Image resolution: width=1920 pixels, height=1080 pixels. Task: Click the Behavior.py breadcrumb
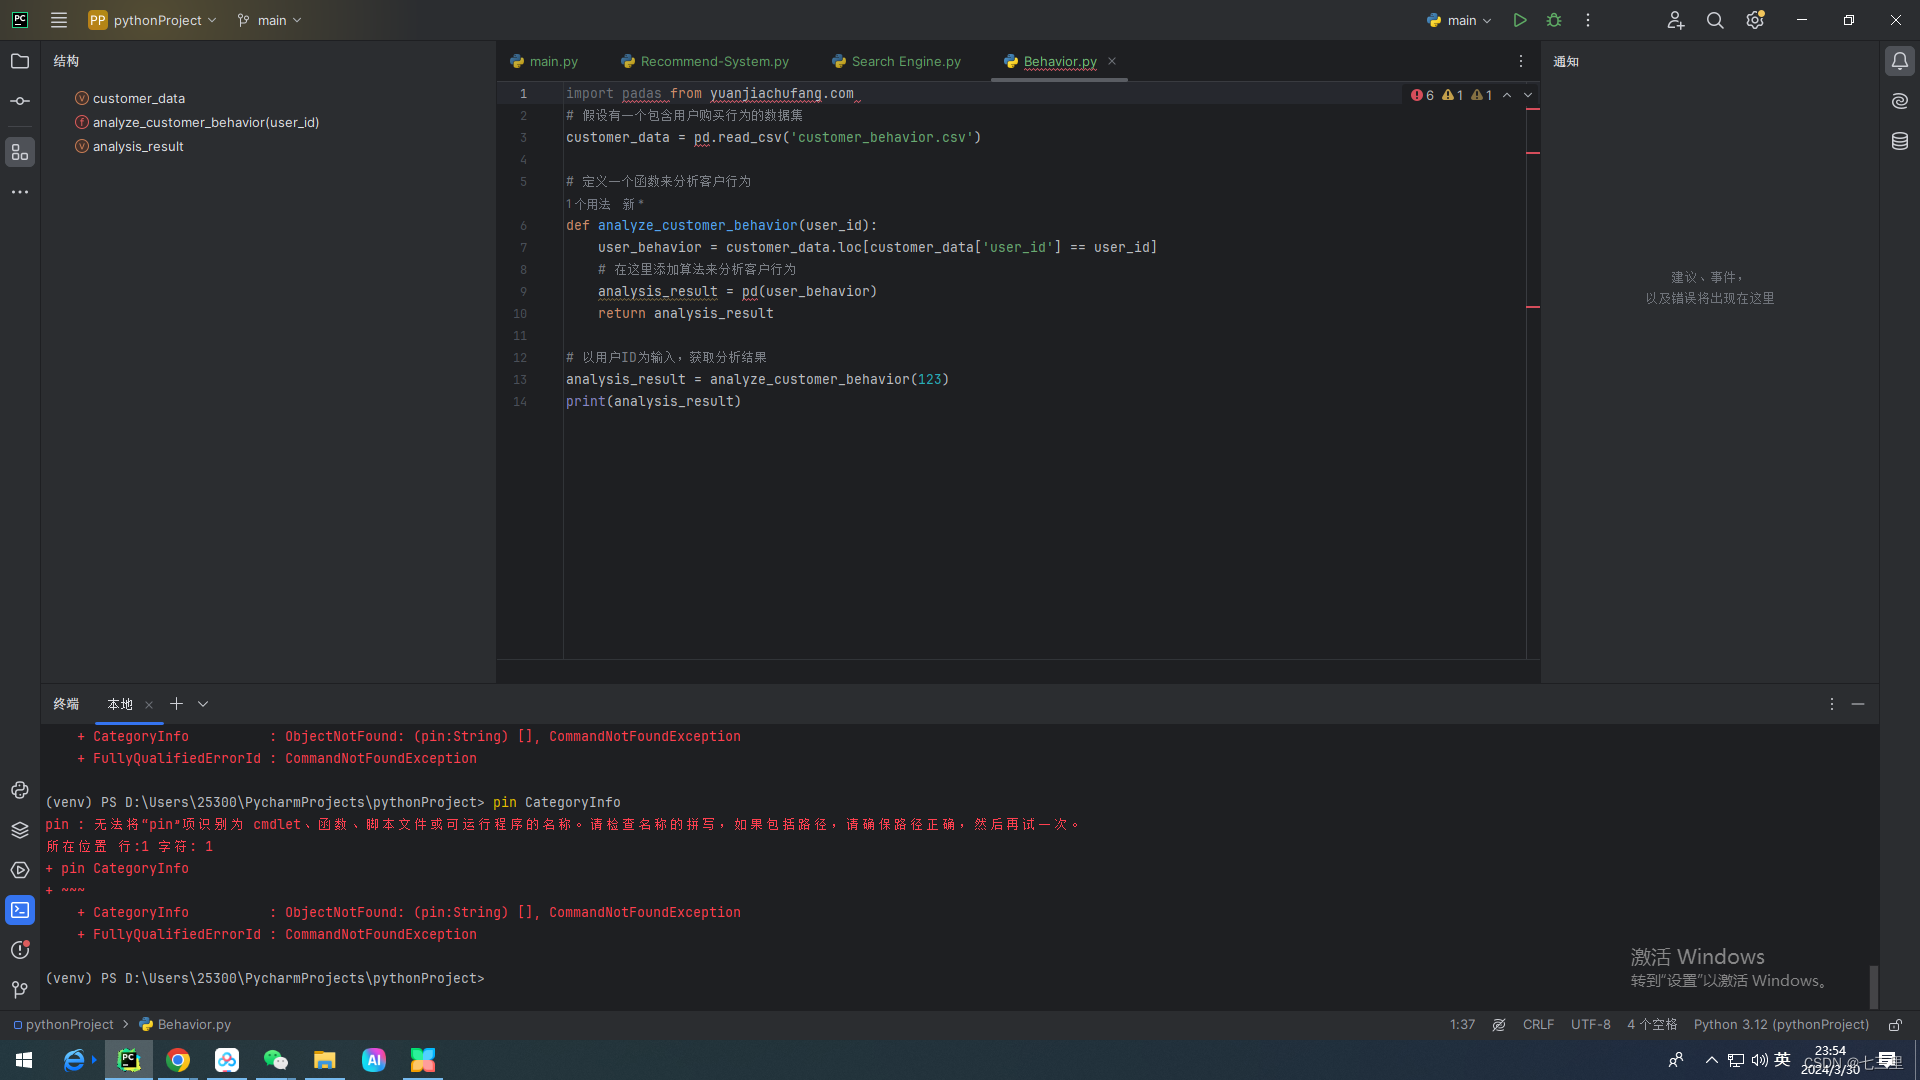click(185, 1025)
